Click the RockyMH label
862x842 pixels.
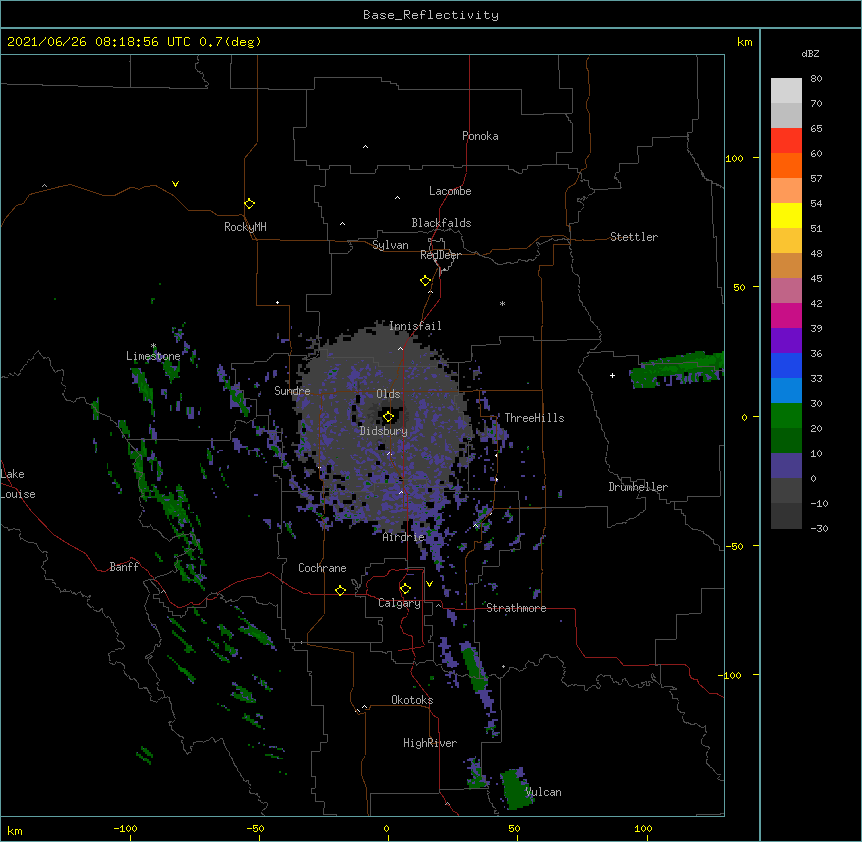(x=245, y=227)
